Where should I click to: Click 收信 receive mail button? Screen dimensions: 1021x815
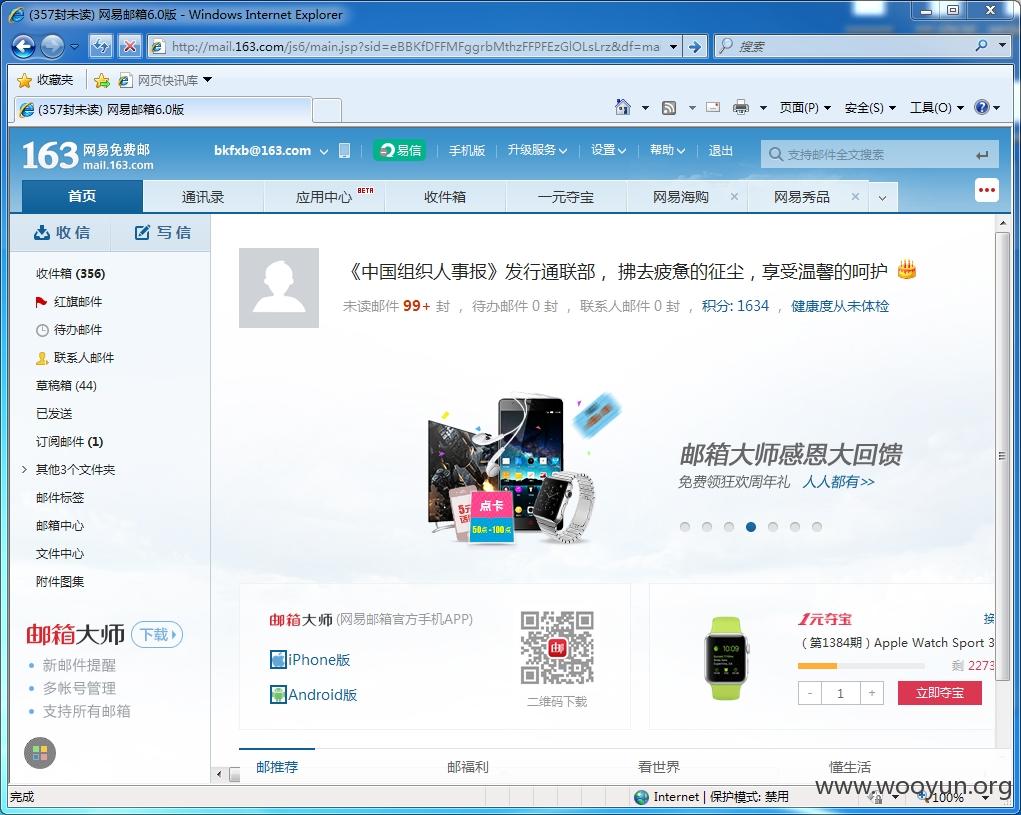(61, 232)
